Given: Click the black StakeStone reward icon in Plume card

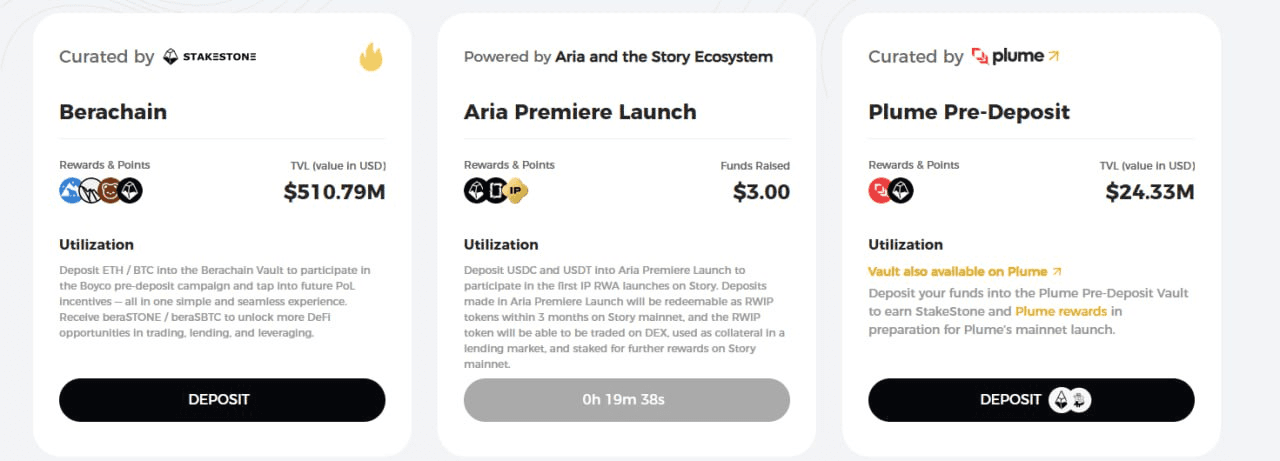Looking at the screenshot, I should tap(901, 190).
